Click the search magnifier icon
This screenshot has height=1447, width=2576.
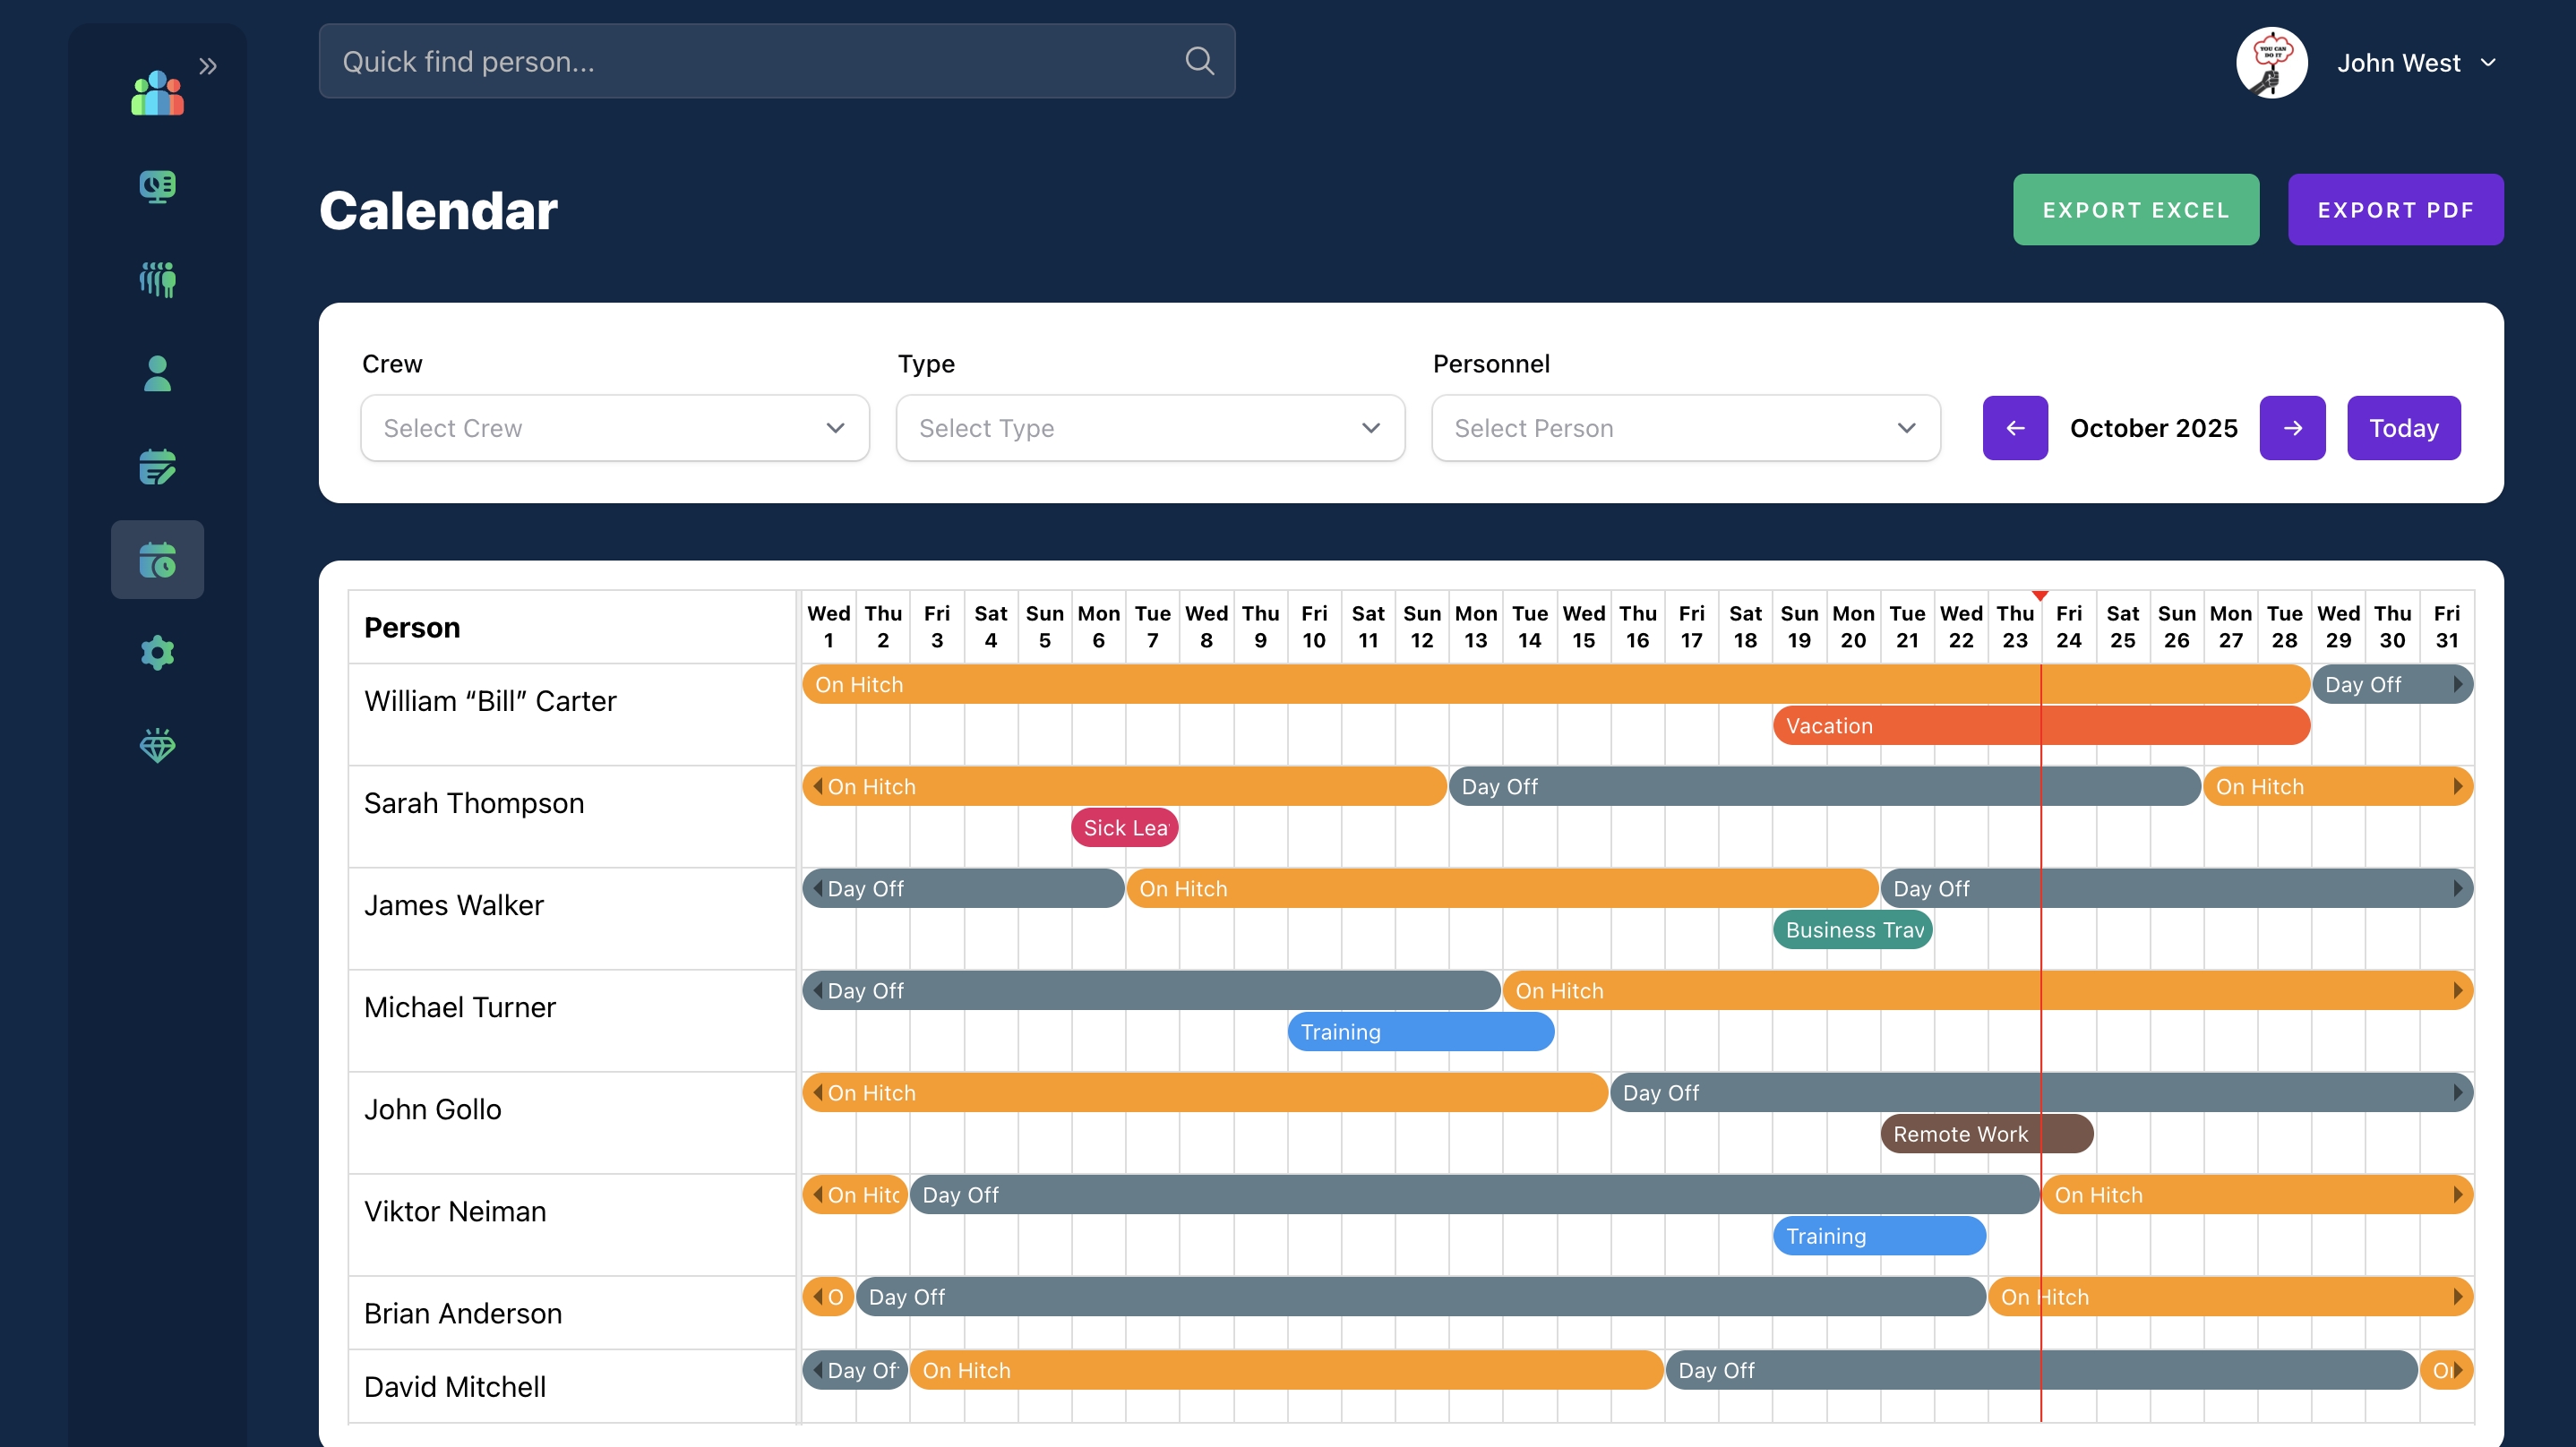[x=1199, y=62]
